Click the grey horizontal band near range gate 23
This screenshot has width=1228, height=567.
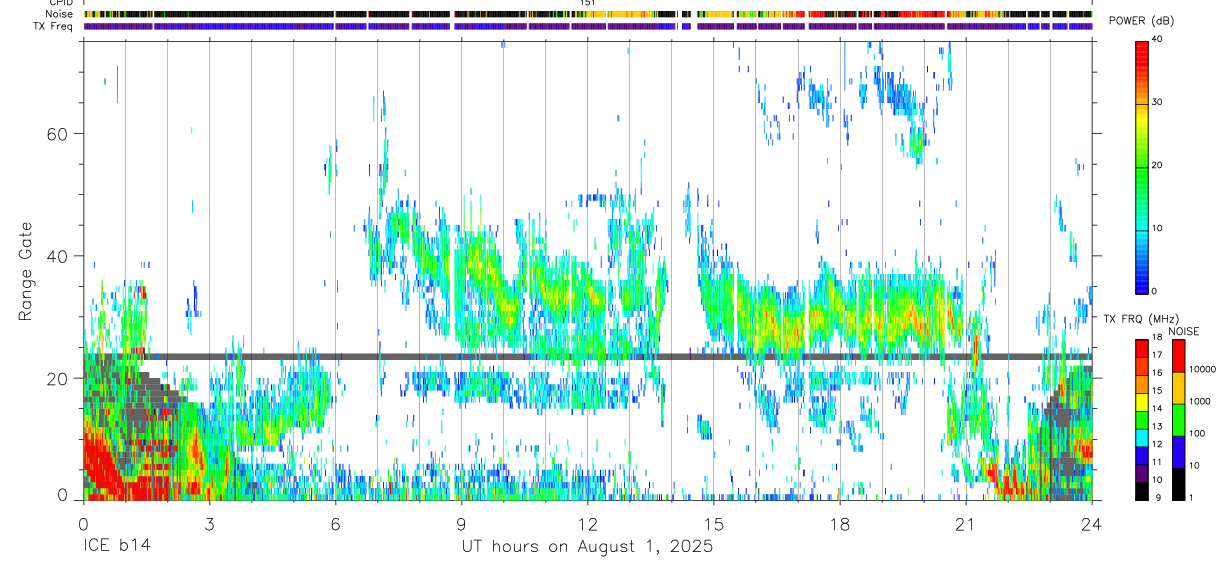tap(618, 356)
